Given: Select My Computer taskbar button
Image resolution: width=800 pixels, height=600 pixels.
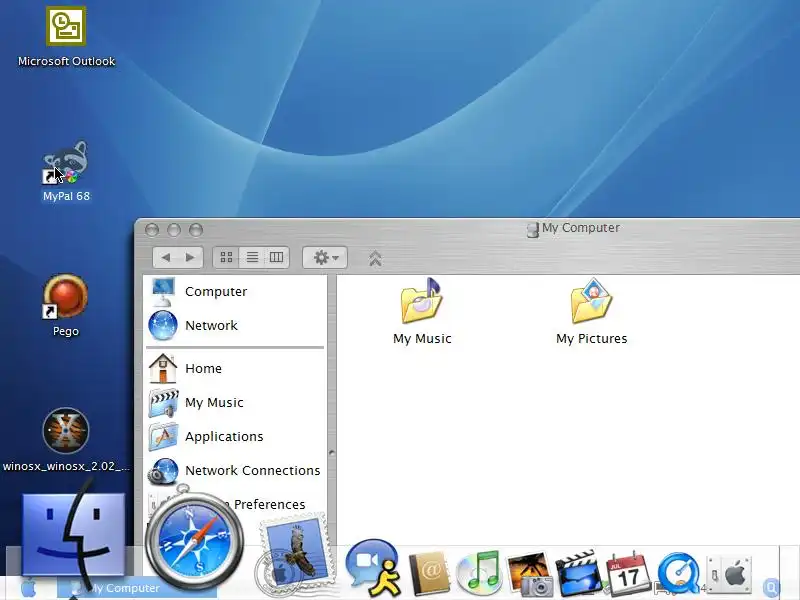Looking at the screenshot, I should (x=137, y=588).
